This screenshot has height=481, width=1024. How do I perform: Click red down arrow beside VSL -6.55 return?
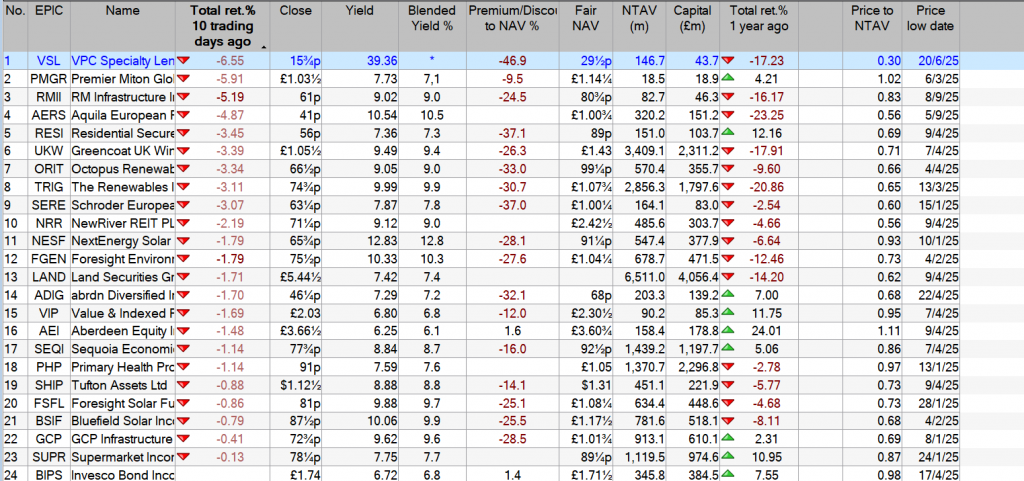click(x=183, y=61)
